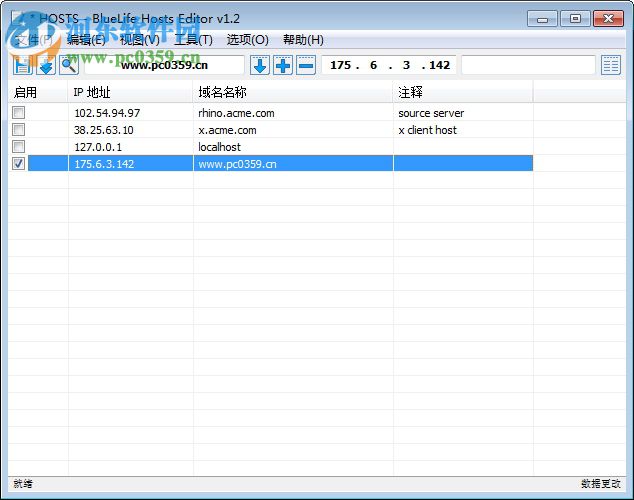Screen dimensions: 634x500
Task: Minimize the Hosts Editor window
Action: tap(542, 19)
